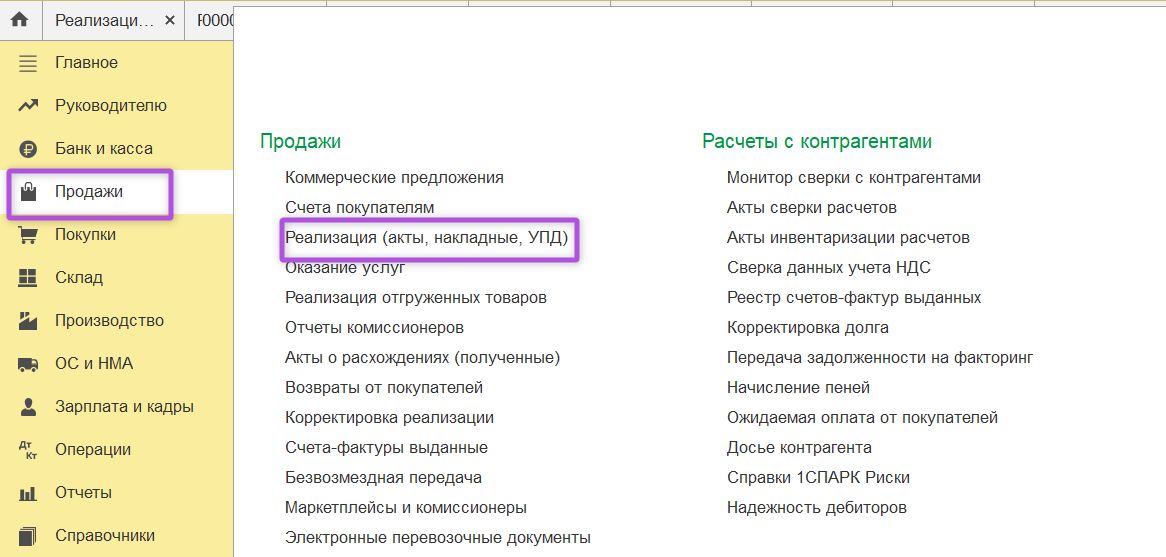1166x557 pixels.
Task: Click the Справочники books icon
Action: 28,536
